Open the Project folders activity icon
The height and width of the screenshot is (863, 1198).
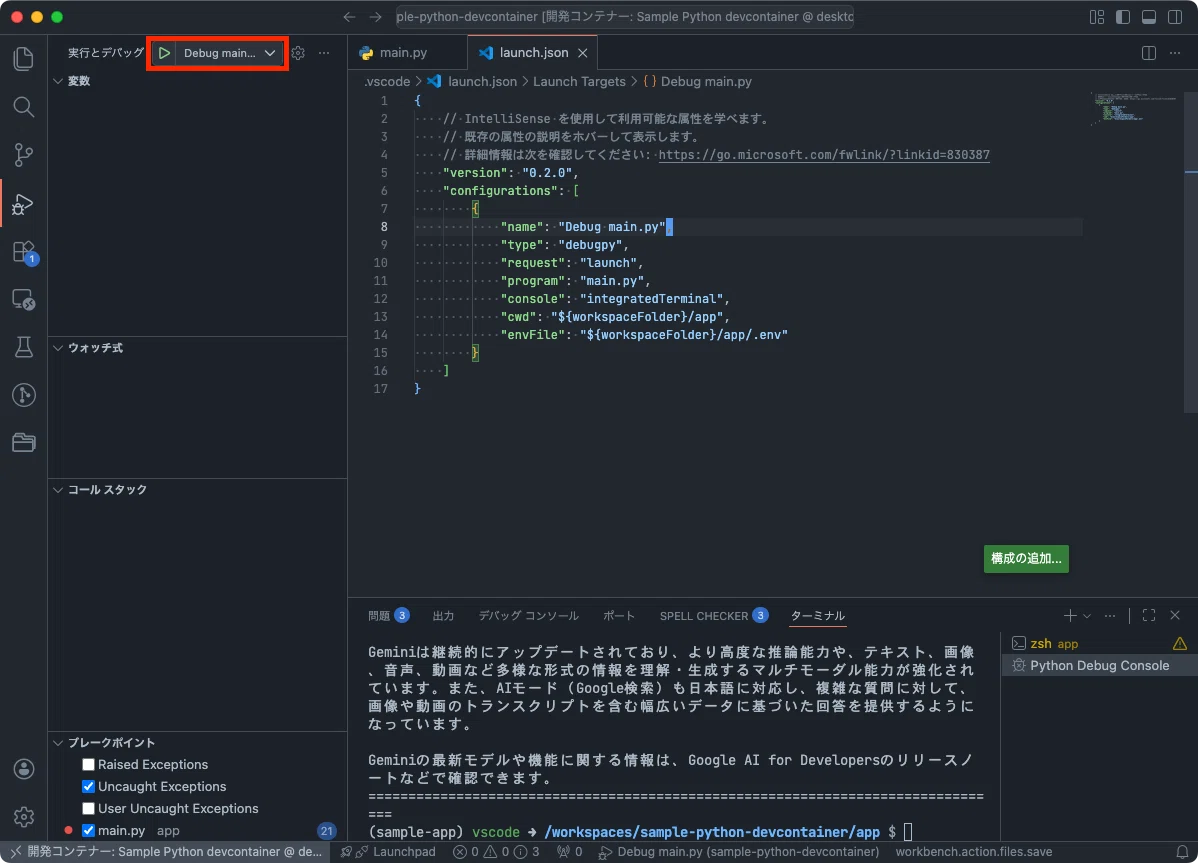(24, 442)
